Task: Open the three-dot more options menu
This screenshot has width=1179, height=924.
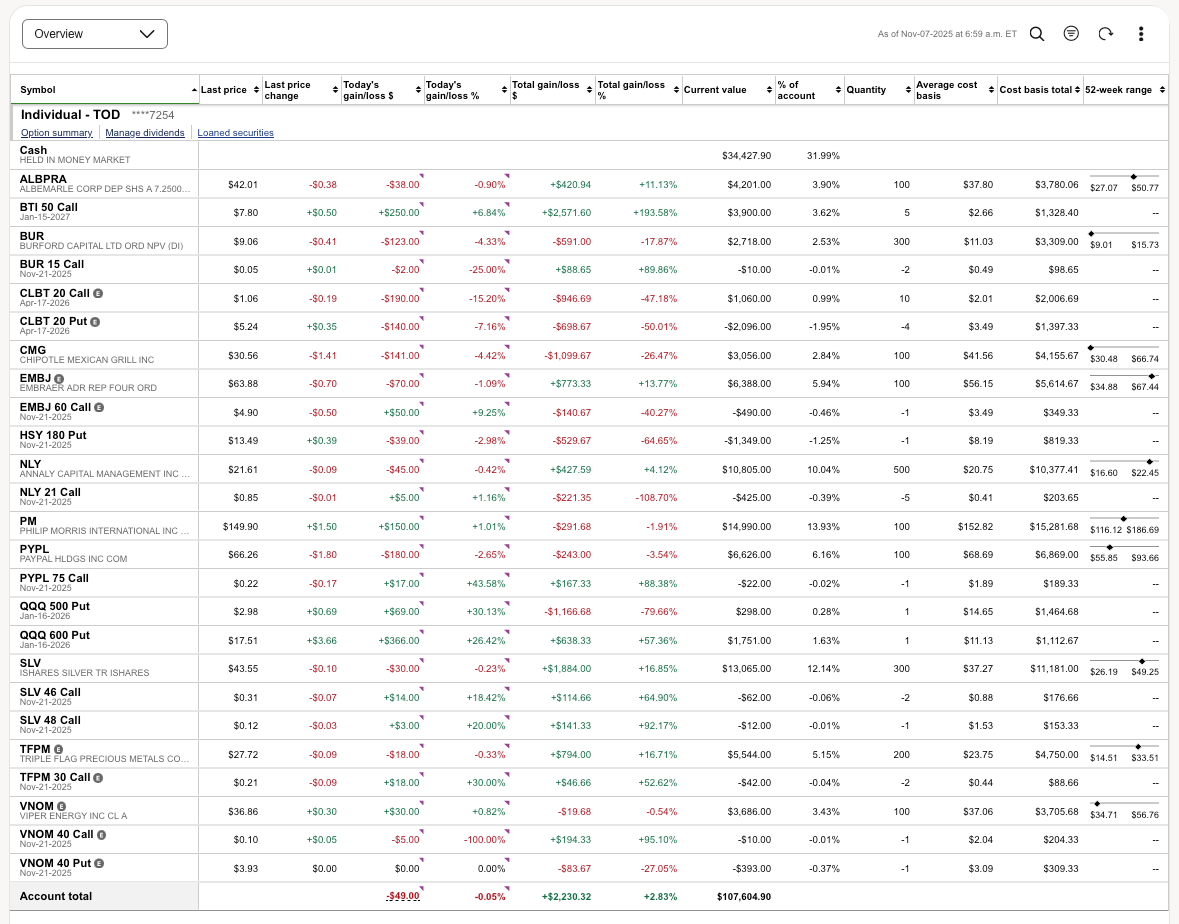Action: (1141, 34)
